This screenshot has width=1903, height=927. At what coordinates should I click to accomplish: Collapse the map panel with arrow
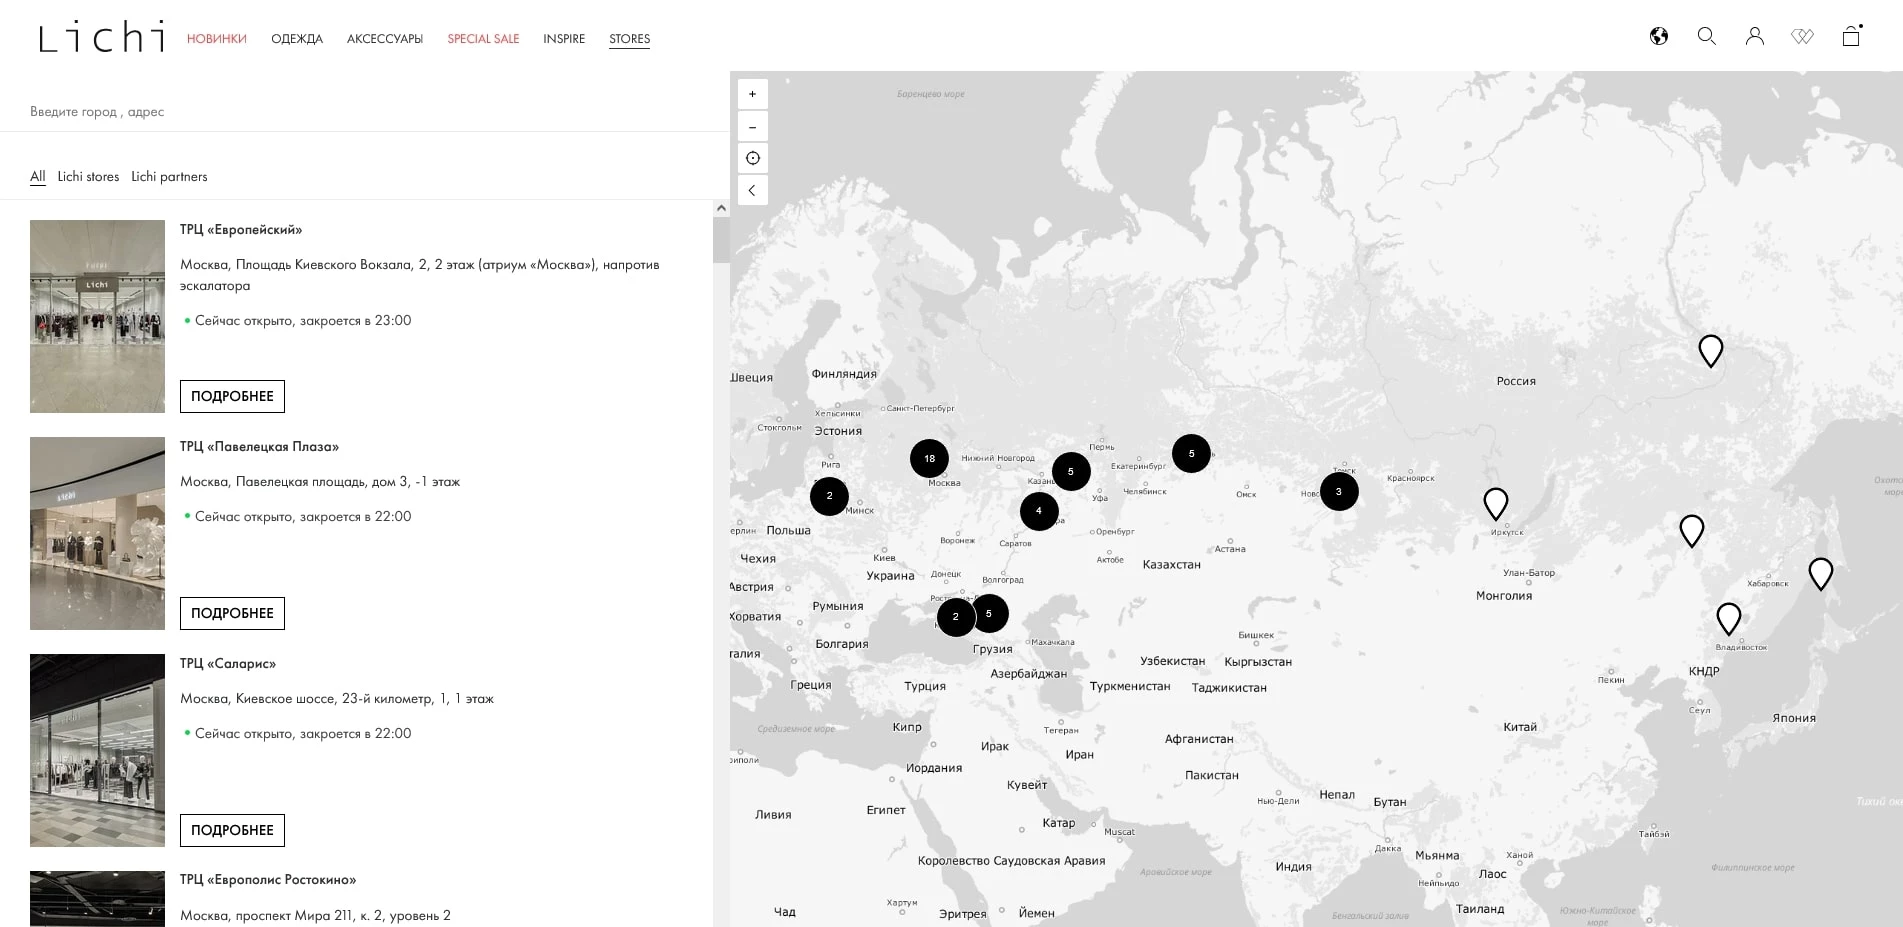point(753,190)
